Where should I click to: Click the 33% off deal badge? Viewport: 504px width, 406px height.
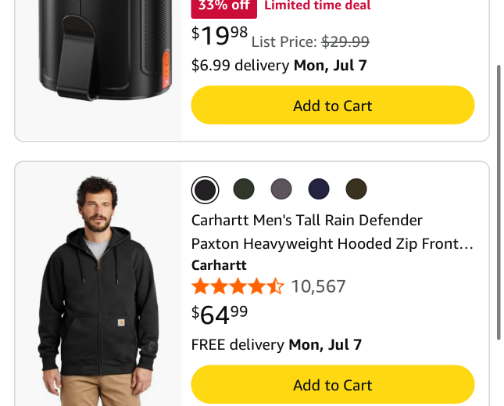224,7
